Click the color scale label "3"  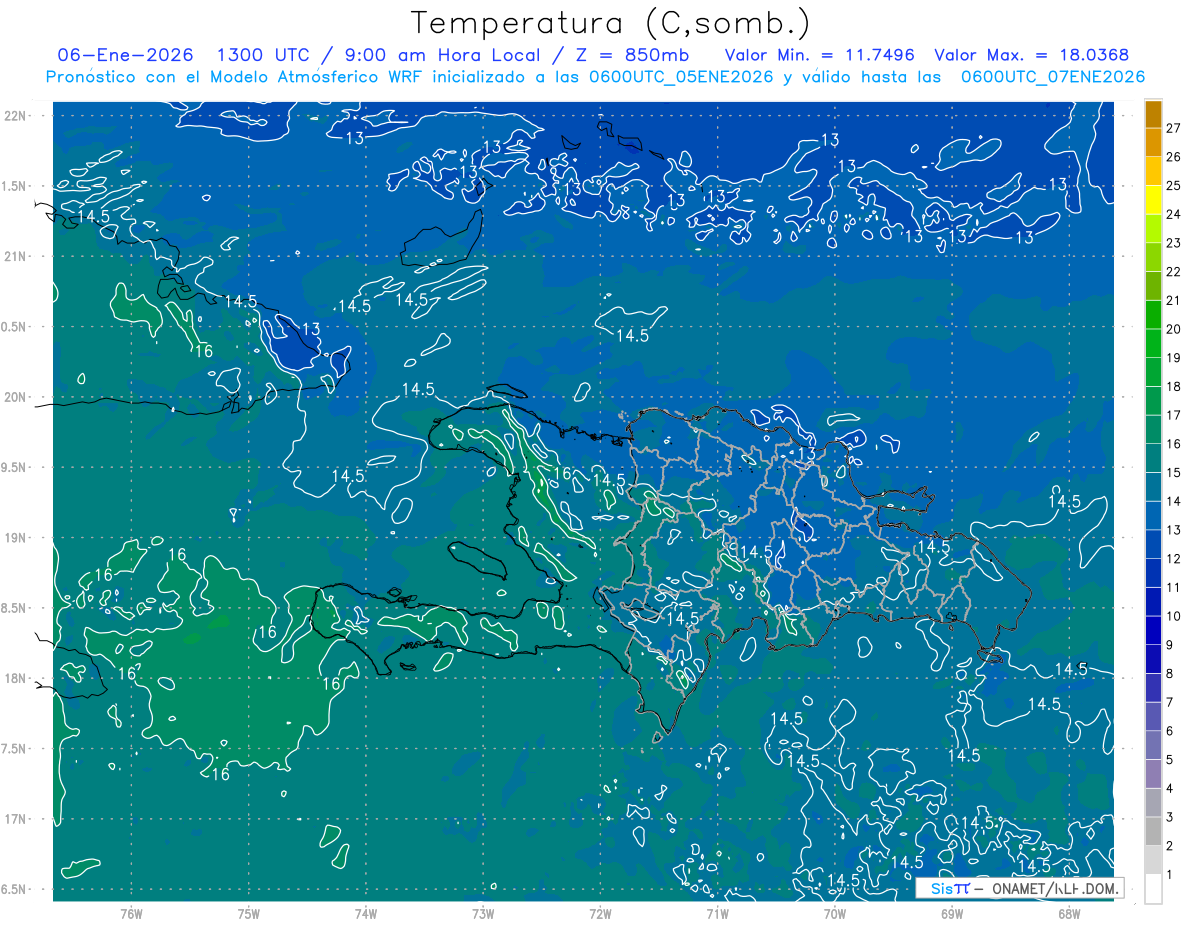coord(1170,818)
